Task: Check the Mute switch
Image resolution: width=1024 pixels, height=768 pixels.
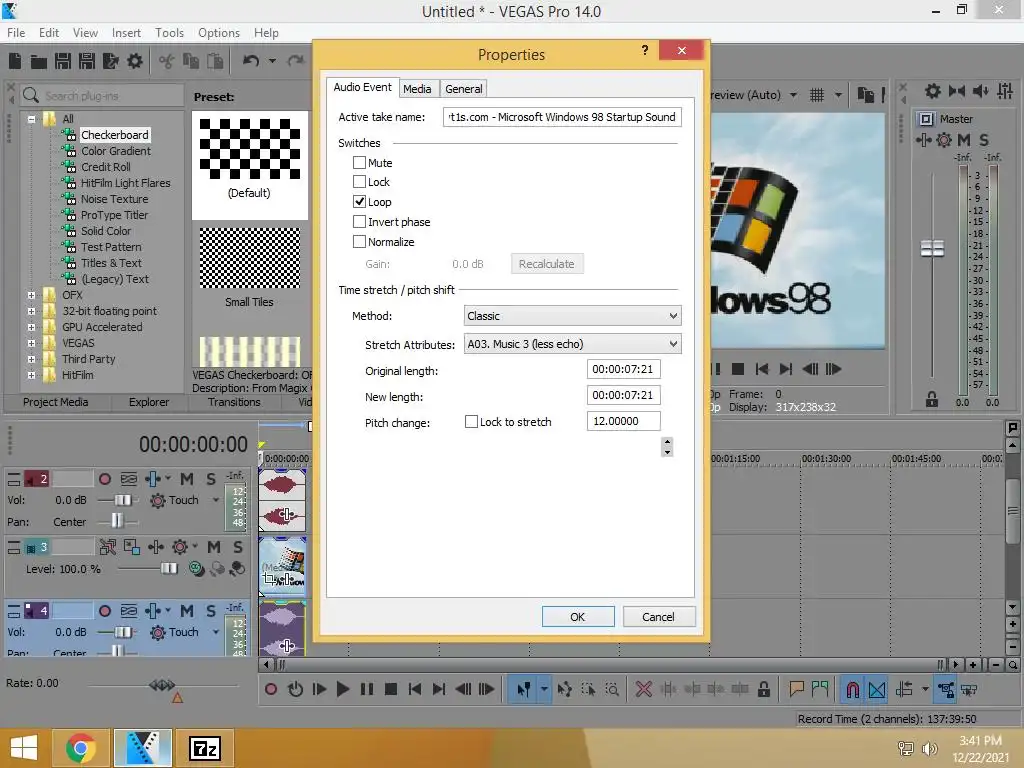Action: (359, 163)
